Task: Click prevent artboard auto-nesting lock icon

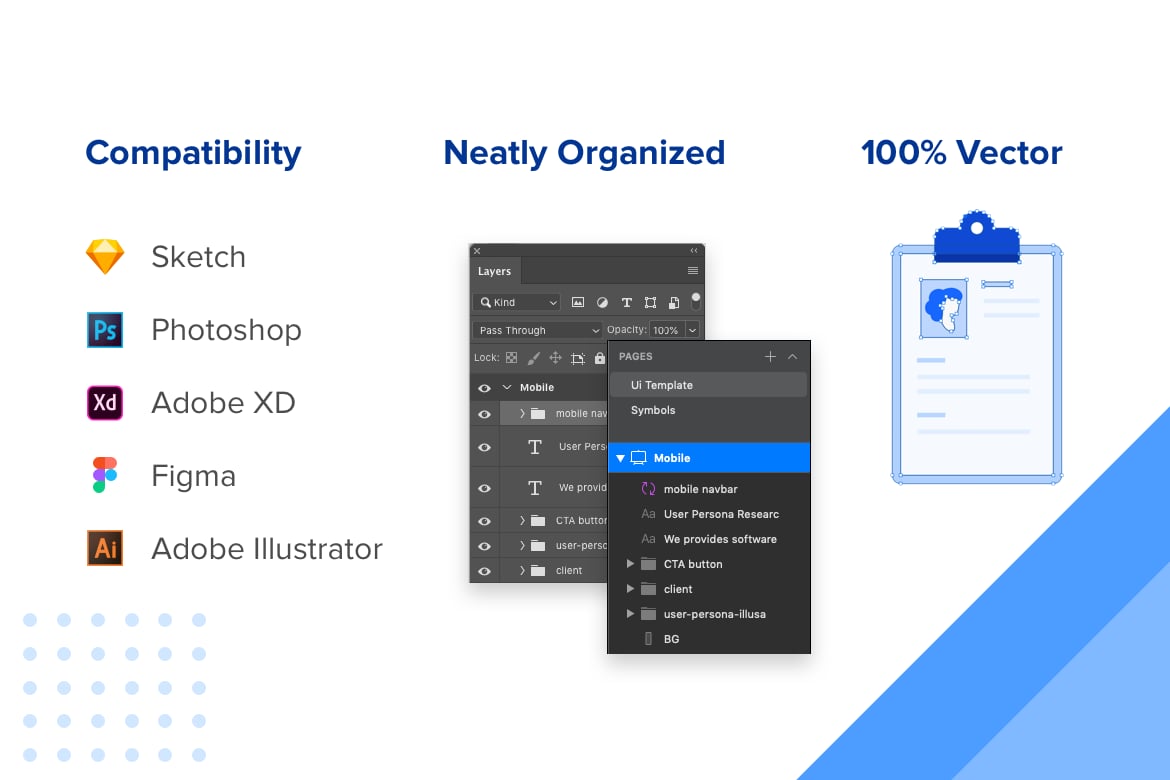Action: click(x=578, y=358)
